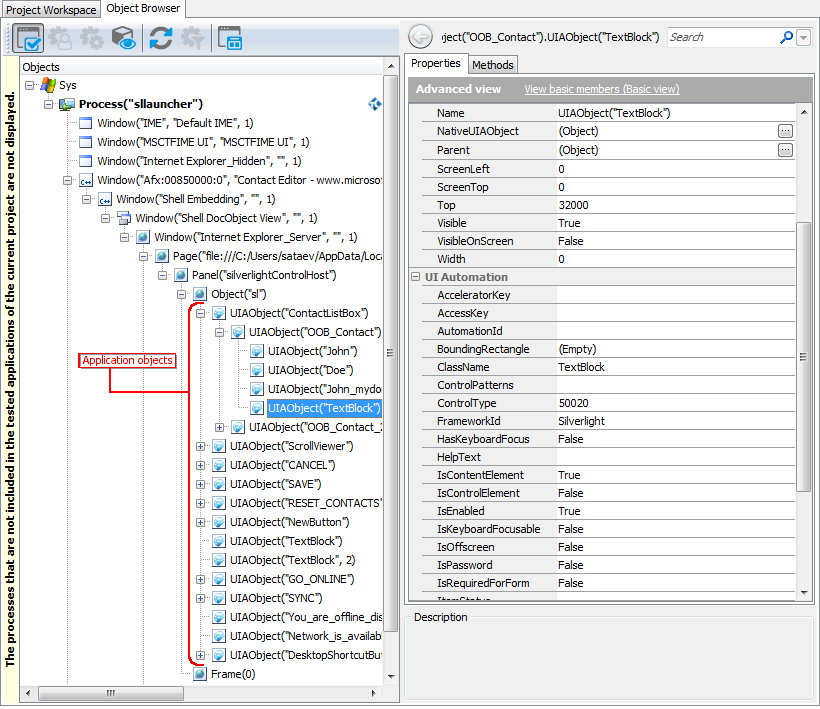Click the back navigation arrow above Properties
This screenshot has width=820, height=709.
click(x=420, y=36)
